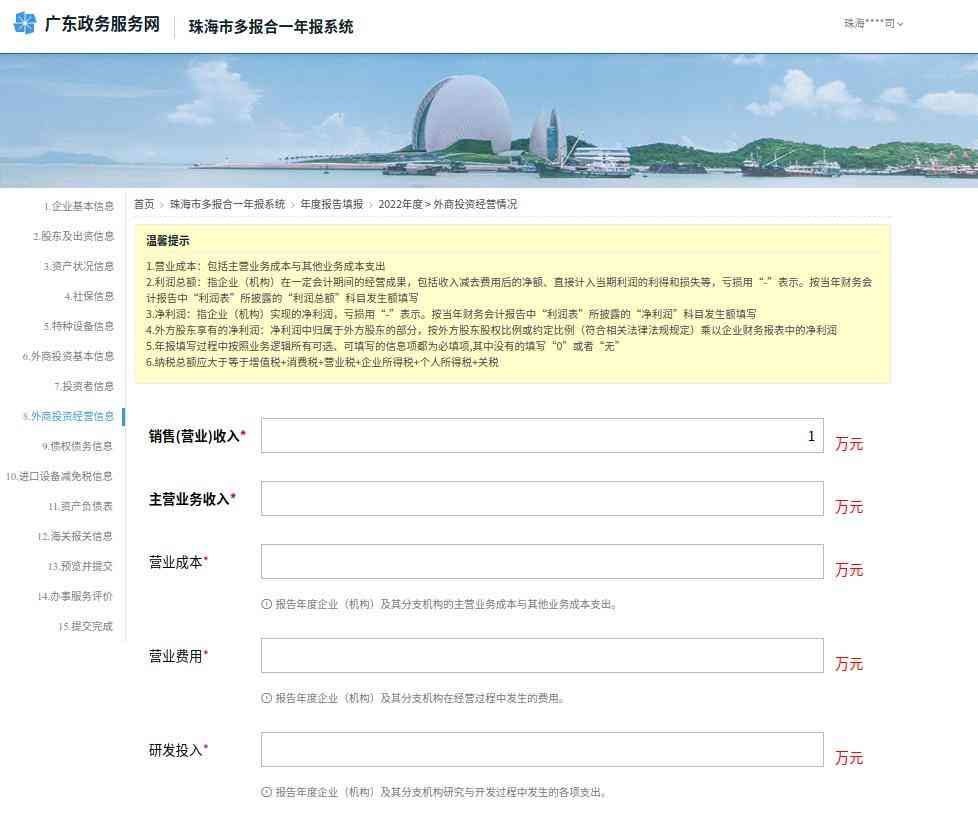Navigate to 3.资产状况信息 section
Image resolution: width=978 pixels, height=826 pixels.
click(78, 267)
